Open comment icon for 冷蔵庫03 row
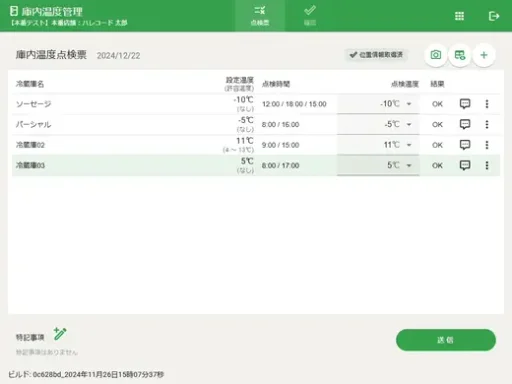512x384 pixels. [465, 165]
